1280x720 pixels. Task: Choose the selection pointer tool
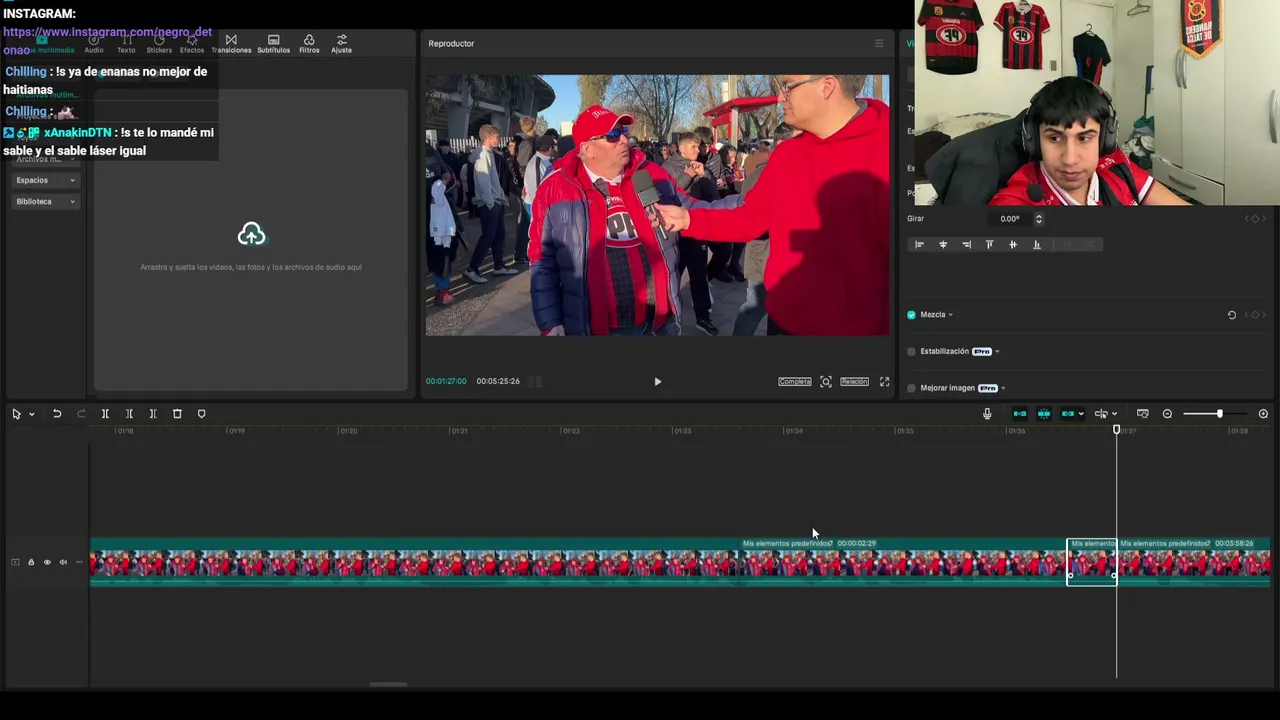click(x=16, y=414)
